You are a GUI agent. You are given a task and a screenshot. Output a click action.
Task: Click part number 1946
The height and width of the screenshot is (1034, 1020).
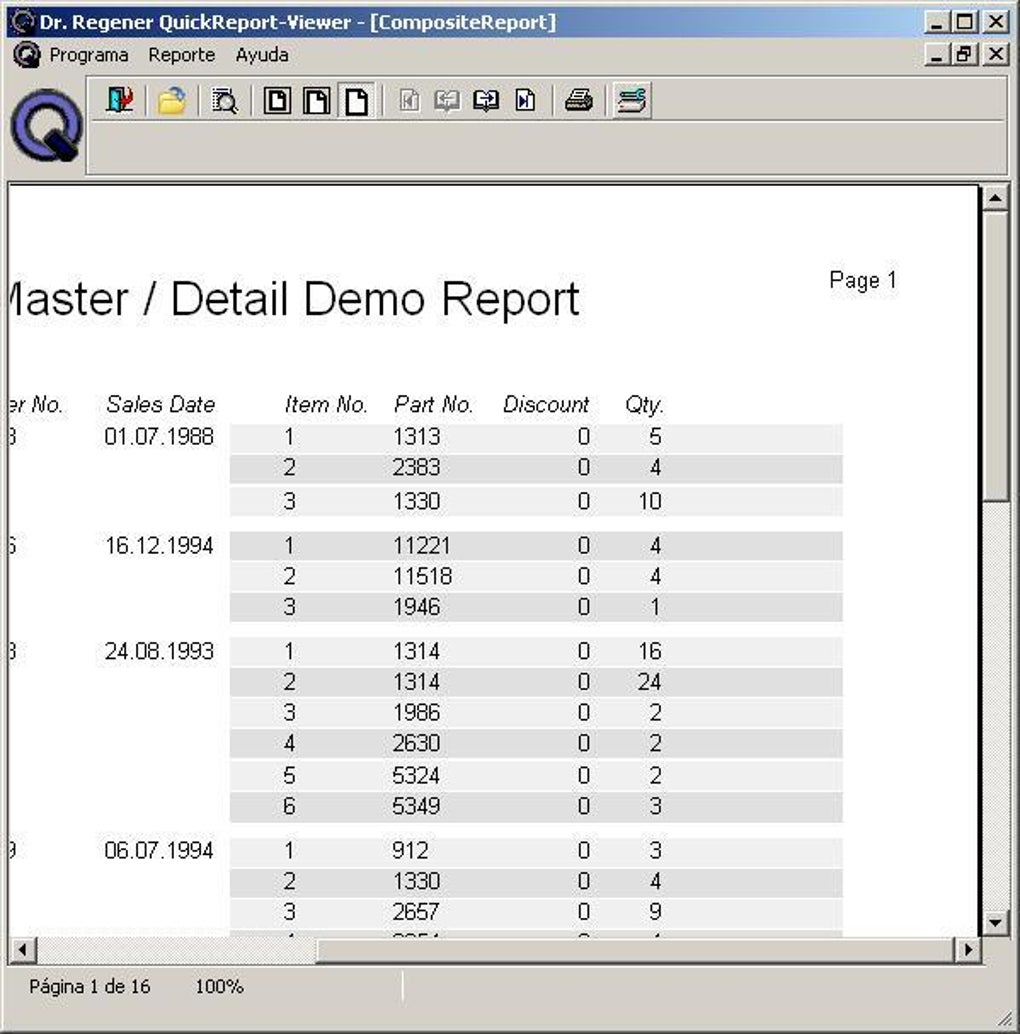(x=416, y=607)
